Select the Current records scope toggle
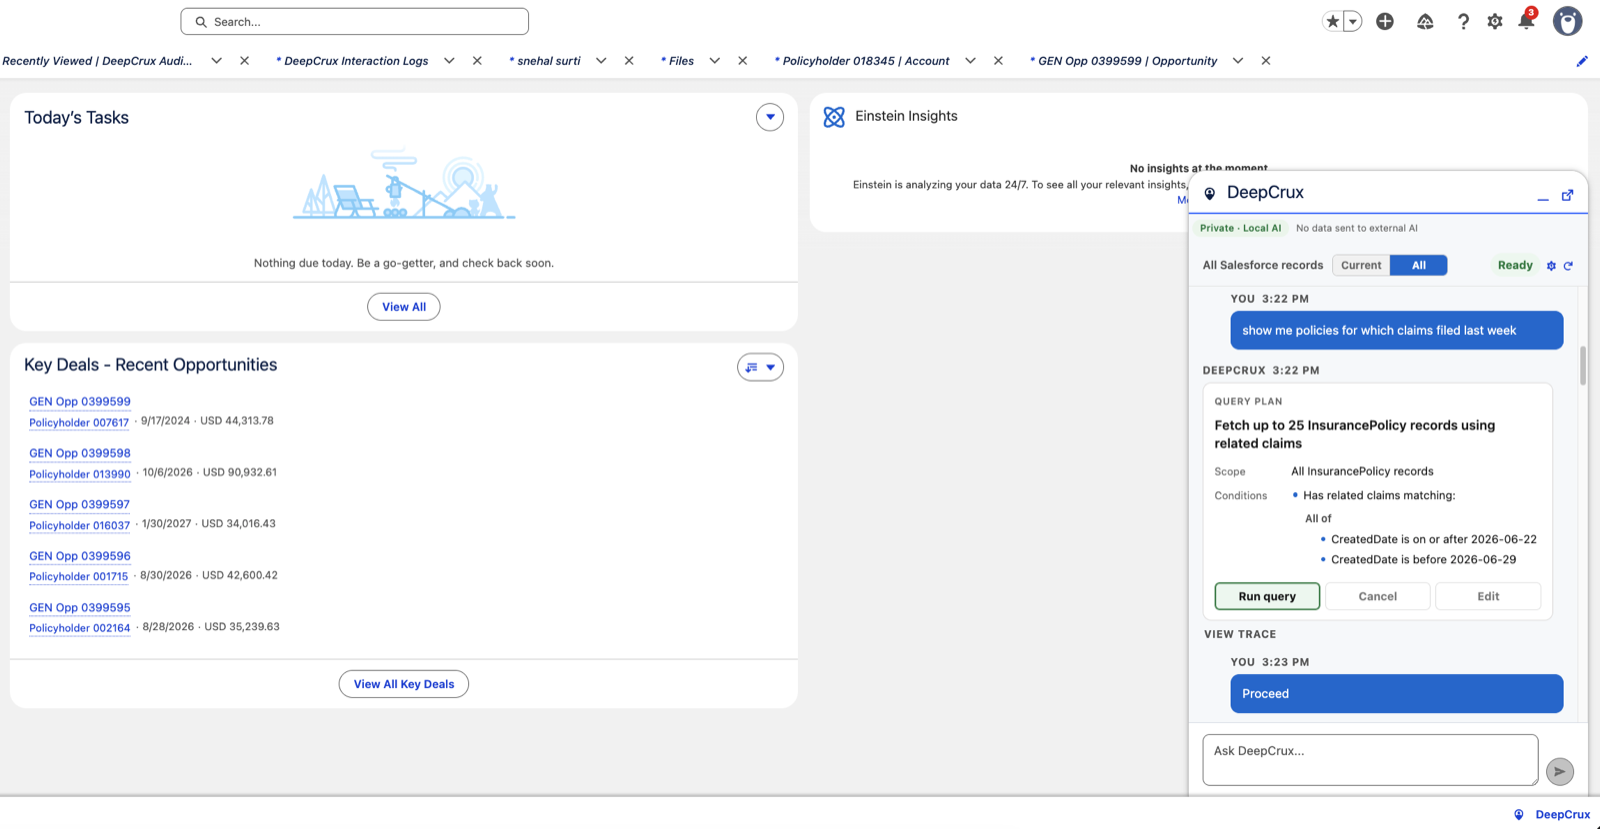The height and width of the screenshot is (829, 1600). point(1361,265)
